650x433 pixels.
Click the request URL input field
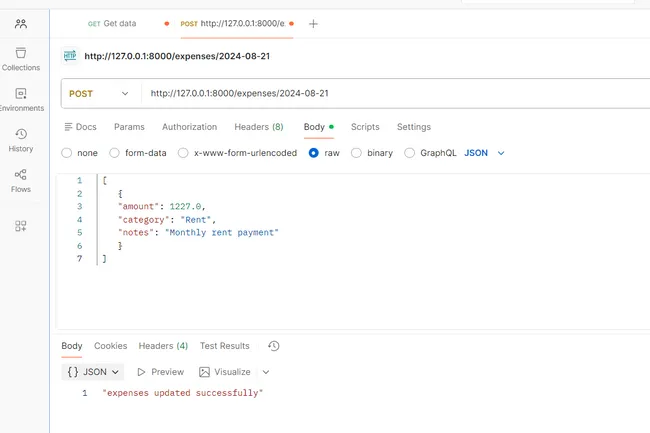(x=390, y=93)
